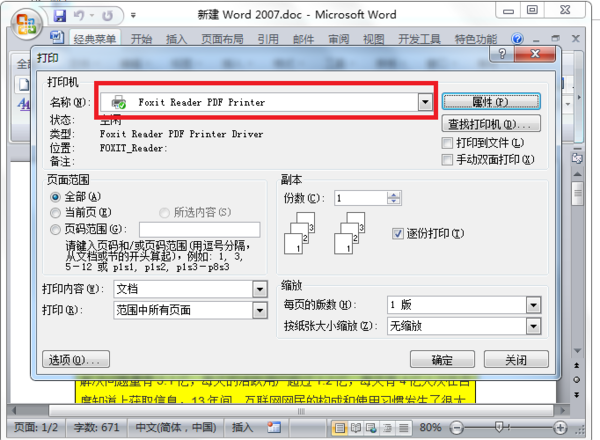Open 经典菜单 tab
The image size is (600, 440).
95,39
